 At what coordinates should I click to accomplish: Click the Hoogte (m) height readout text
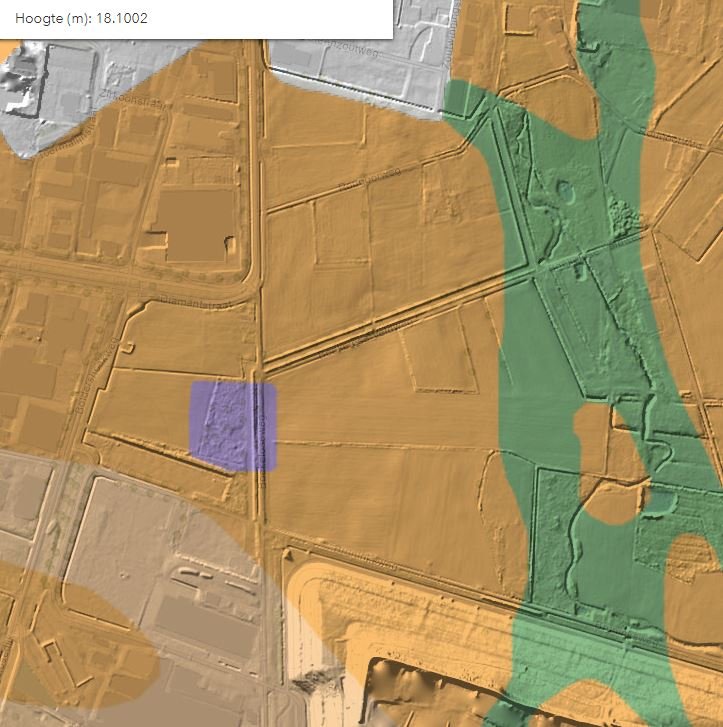click(x=82, y=19)
